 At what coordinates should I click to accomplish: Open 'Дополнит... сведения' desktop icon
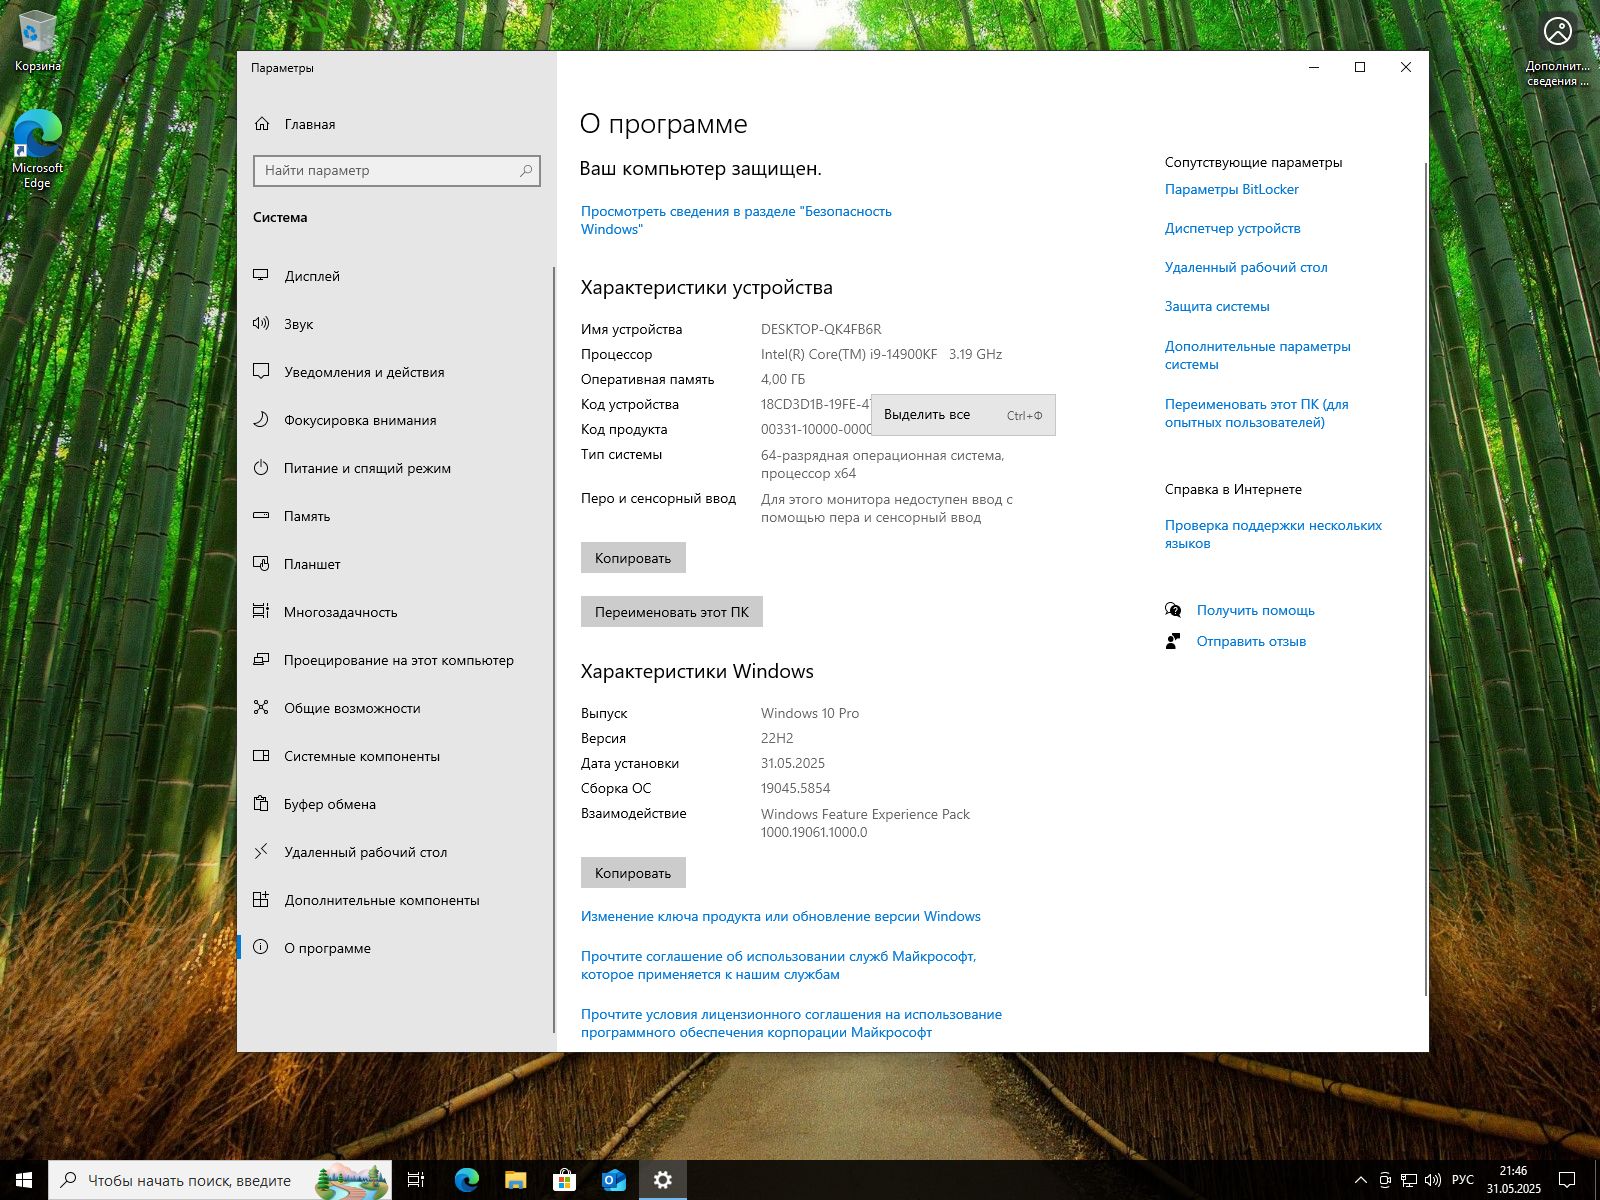(1557, 50)
